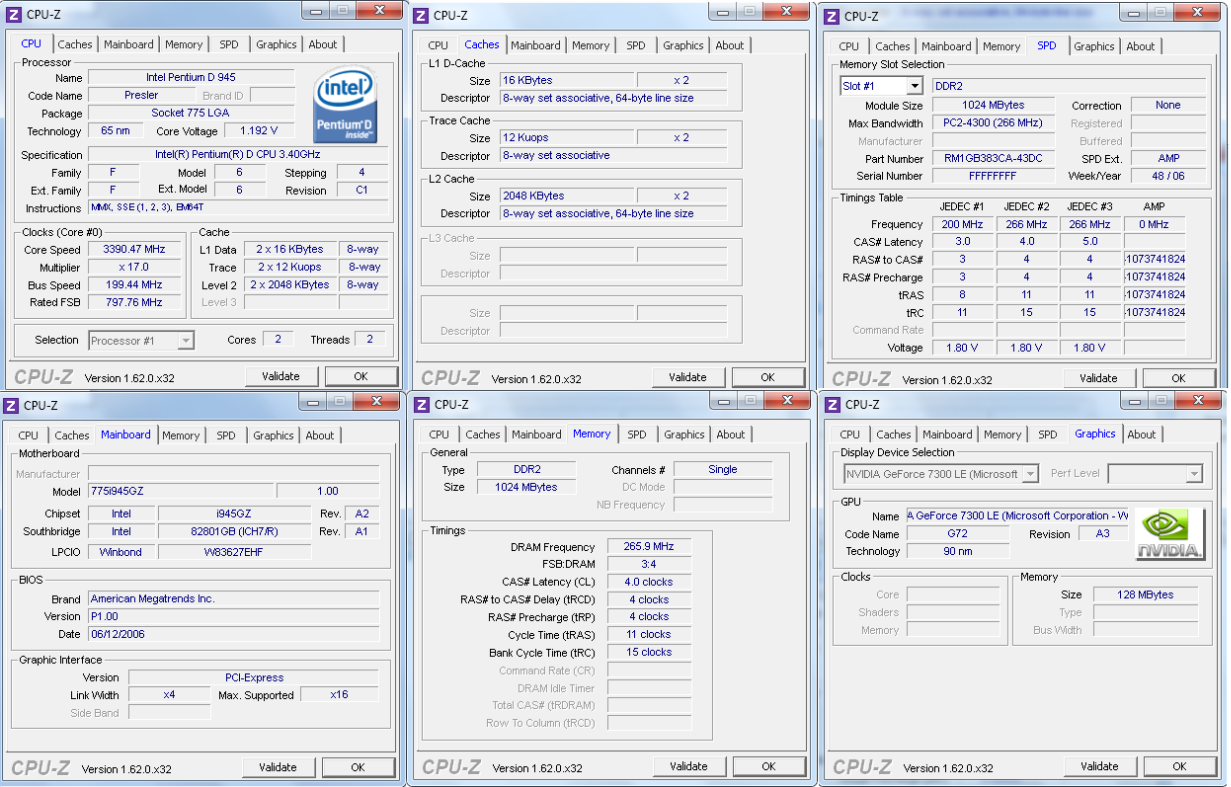
Task: Click Validate in the Mainboard window
Action: click(x=278, y=767)
